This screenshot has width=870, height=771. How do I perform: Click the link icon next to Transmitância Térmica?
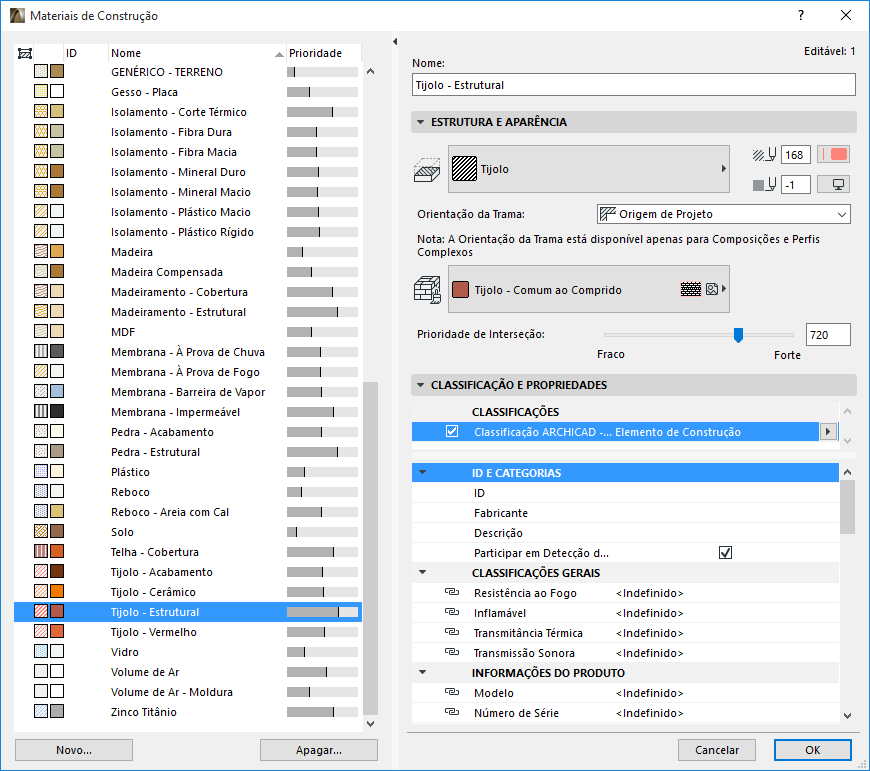452,632
